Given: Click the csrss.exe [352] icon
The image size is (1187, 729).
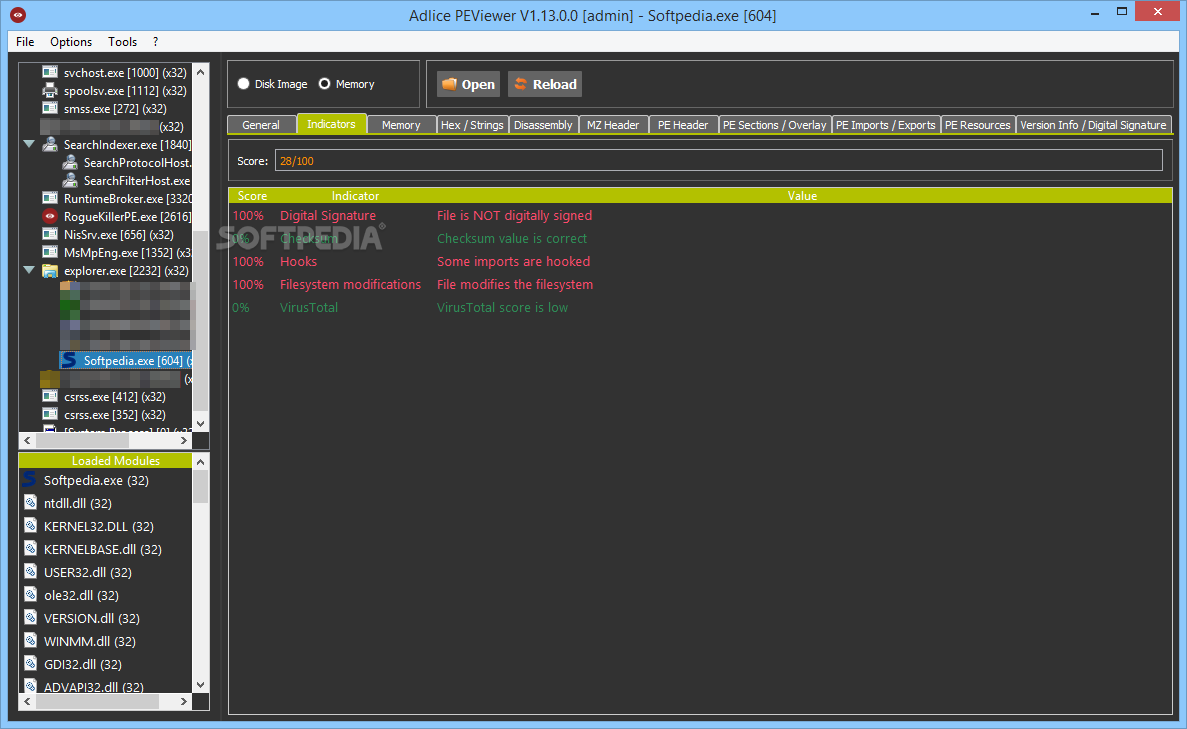Looking at the screenshot, I should click(x=50, y=414).
